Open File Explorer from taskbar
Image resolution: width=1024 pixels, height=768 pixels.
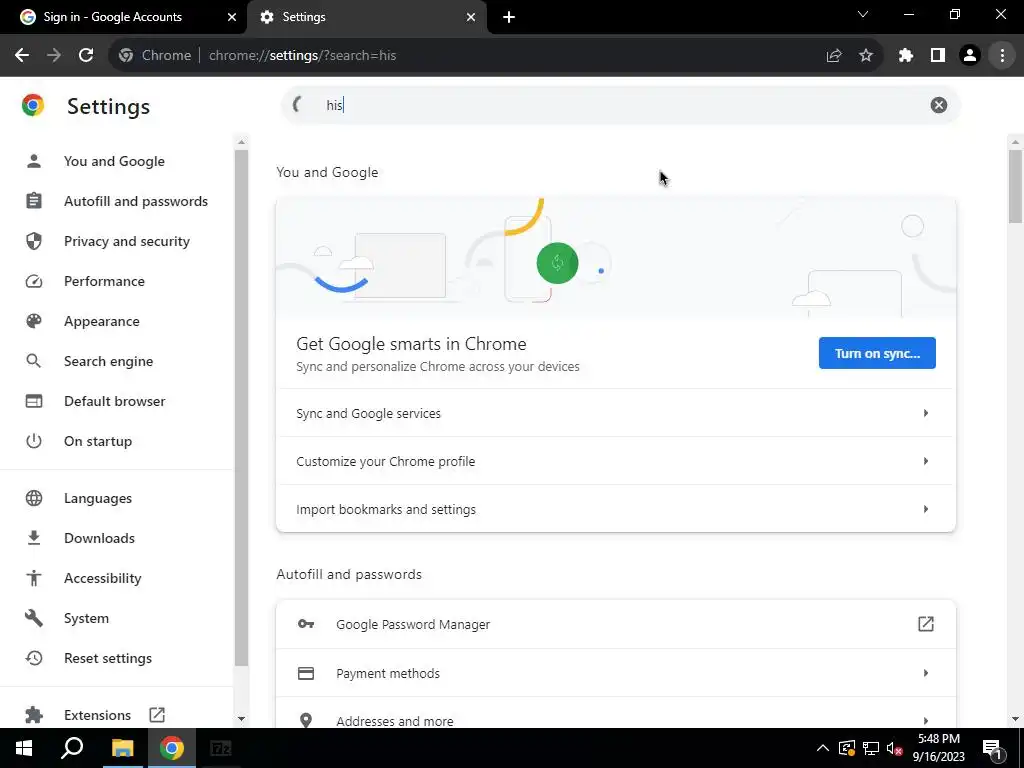tap(122, 748)
